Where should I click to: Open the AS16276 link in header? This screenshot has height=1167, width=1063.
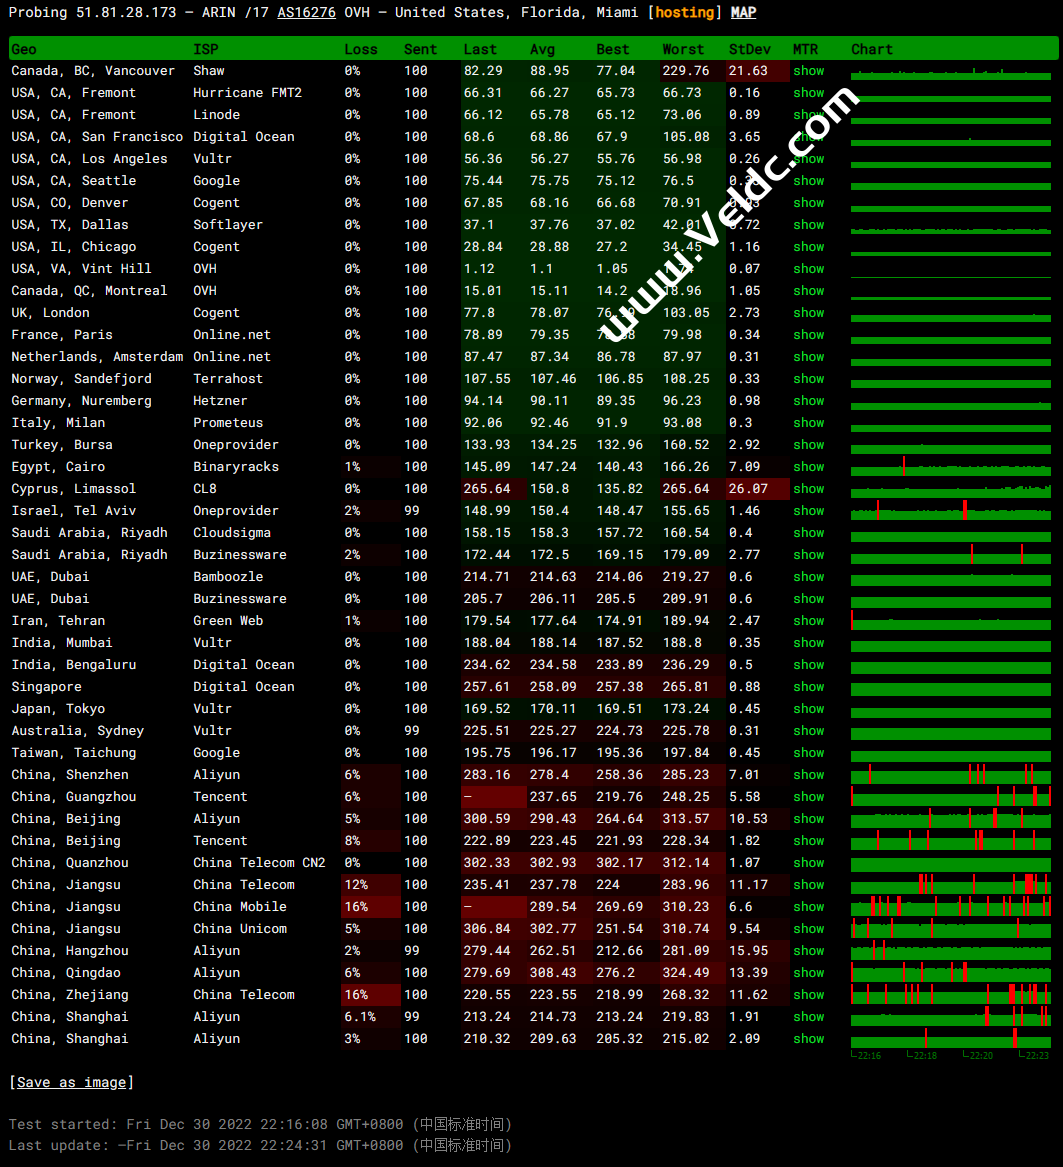306,13
